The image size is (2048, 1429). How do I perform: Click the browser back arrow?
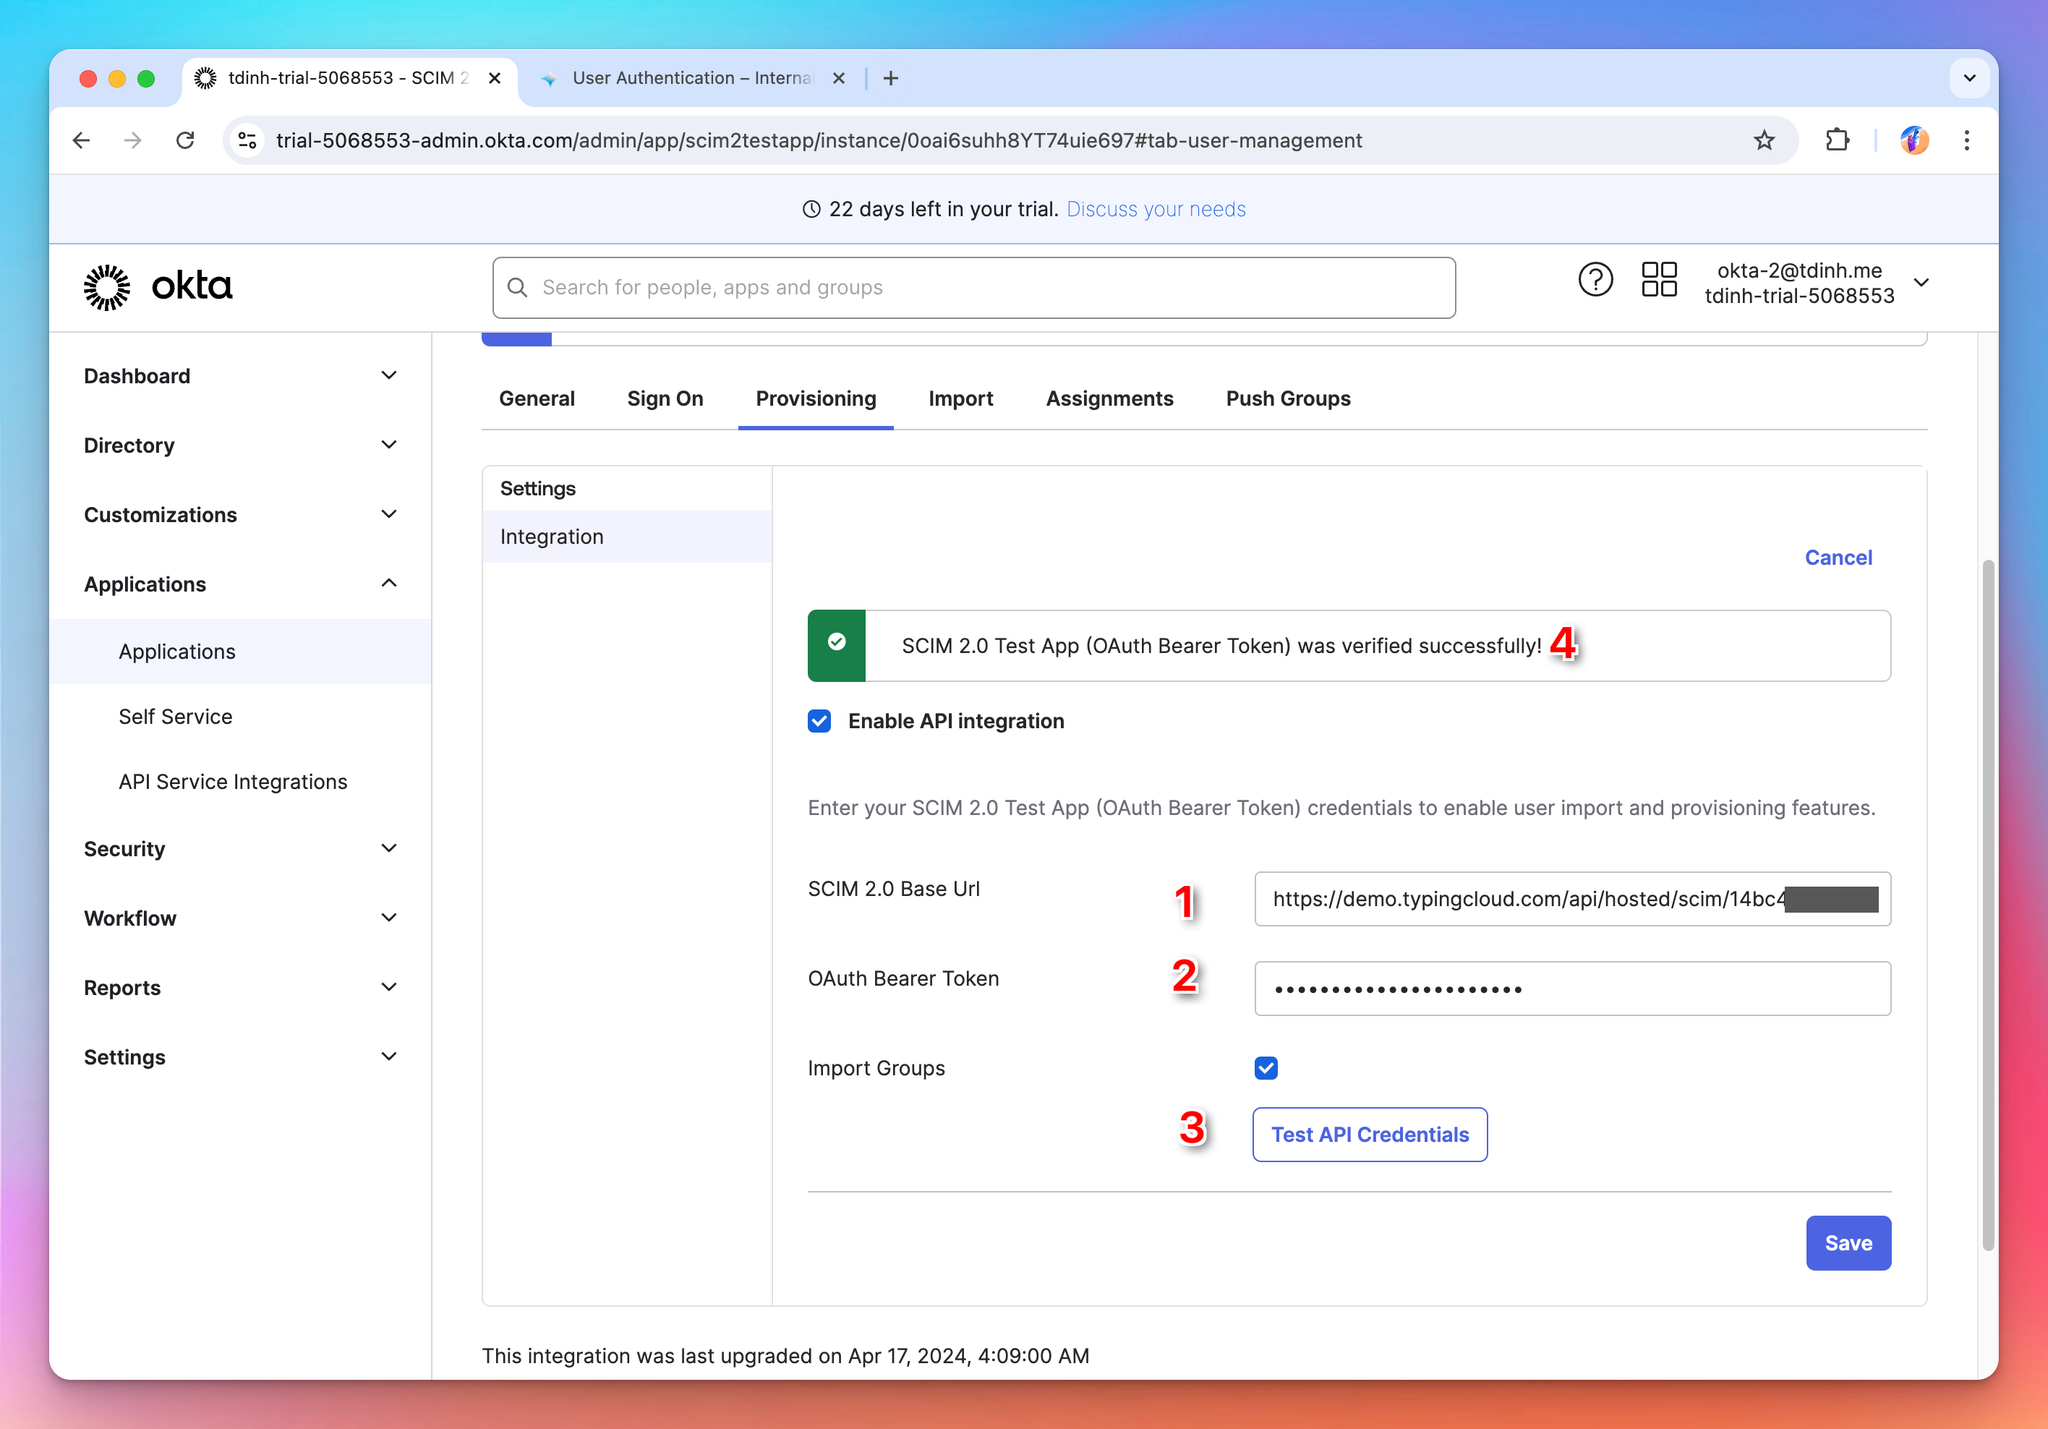click(x=82, y=140)
